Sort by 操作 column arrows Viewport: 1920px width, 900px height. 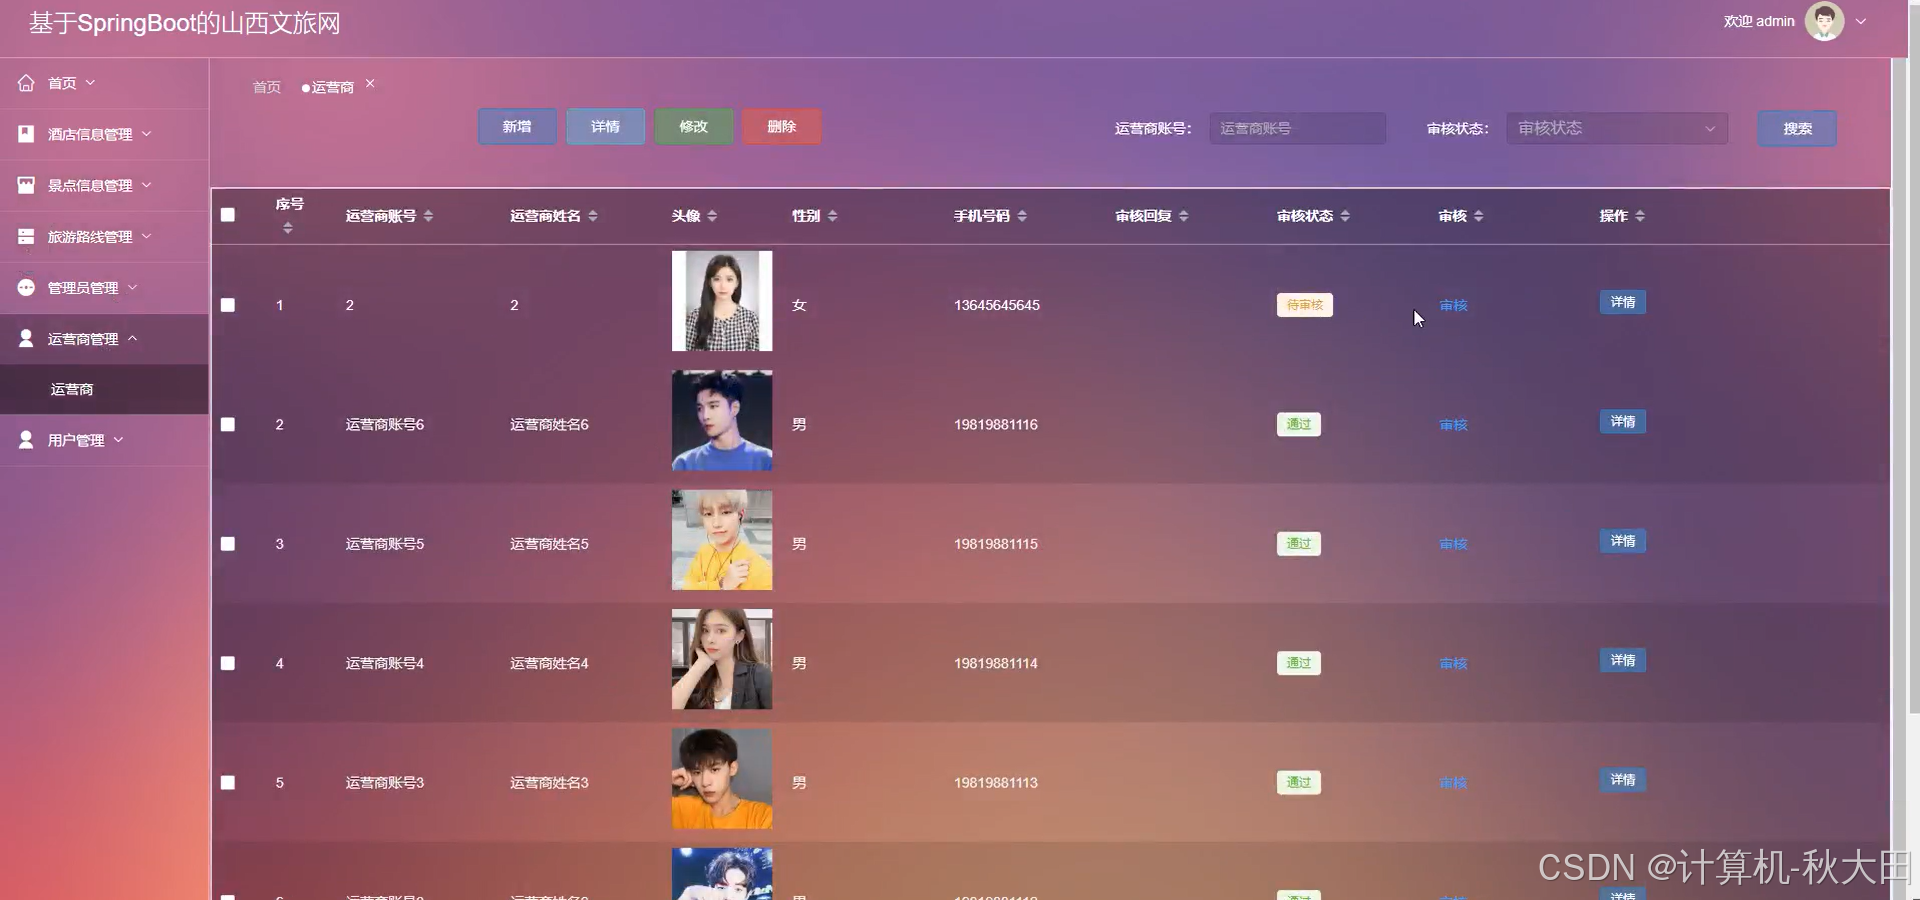tap(1640, 216)
